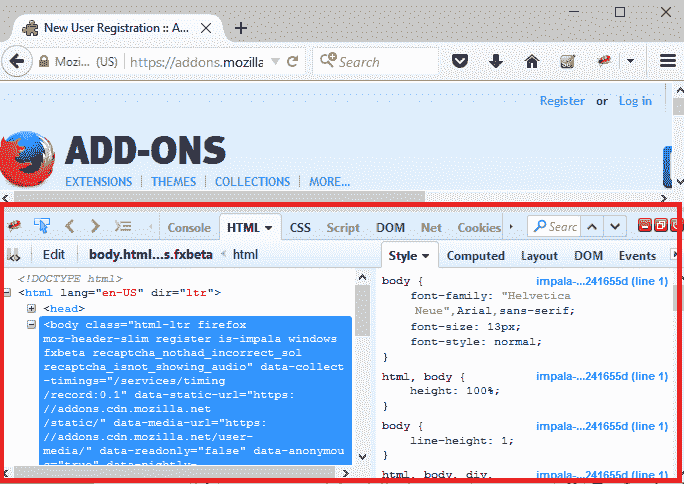Switch to the CSS tab
The height and width of the screenshot is (484, 684).
300,228
